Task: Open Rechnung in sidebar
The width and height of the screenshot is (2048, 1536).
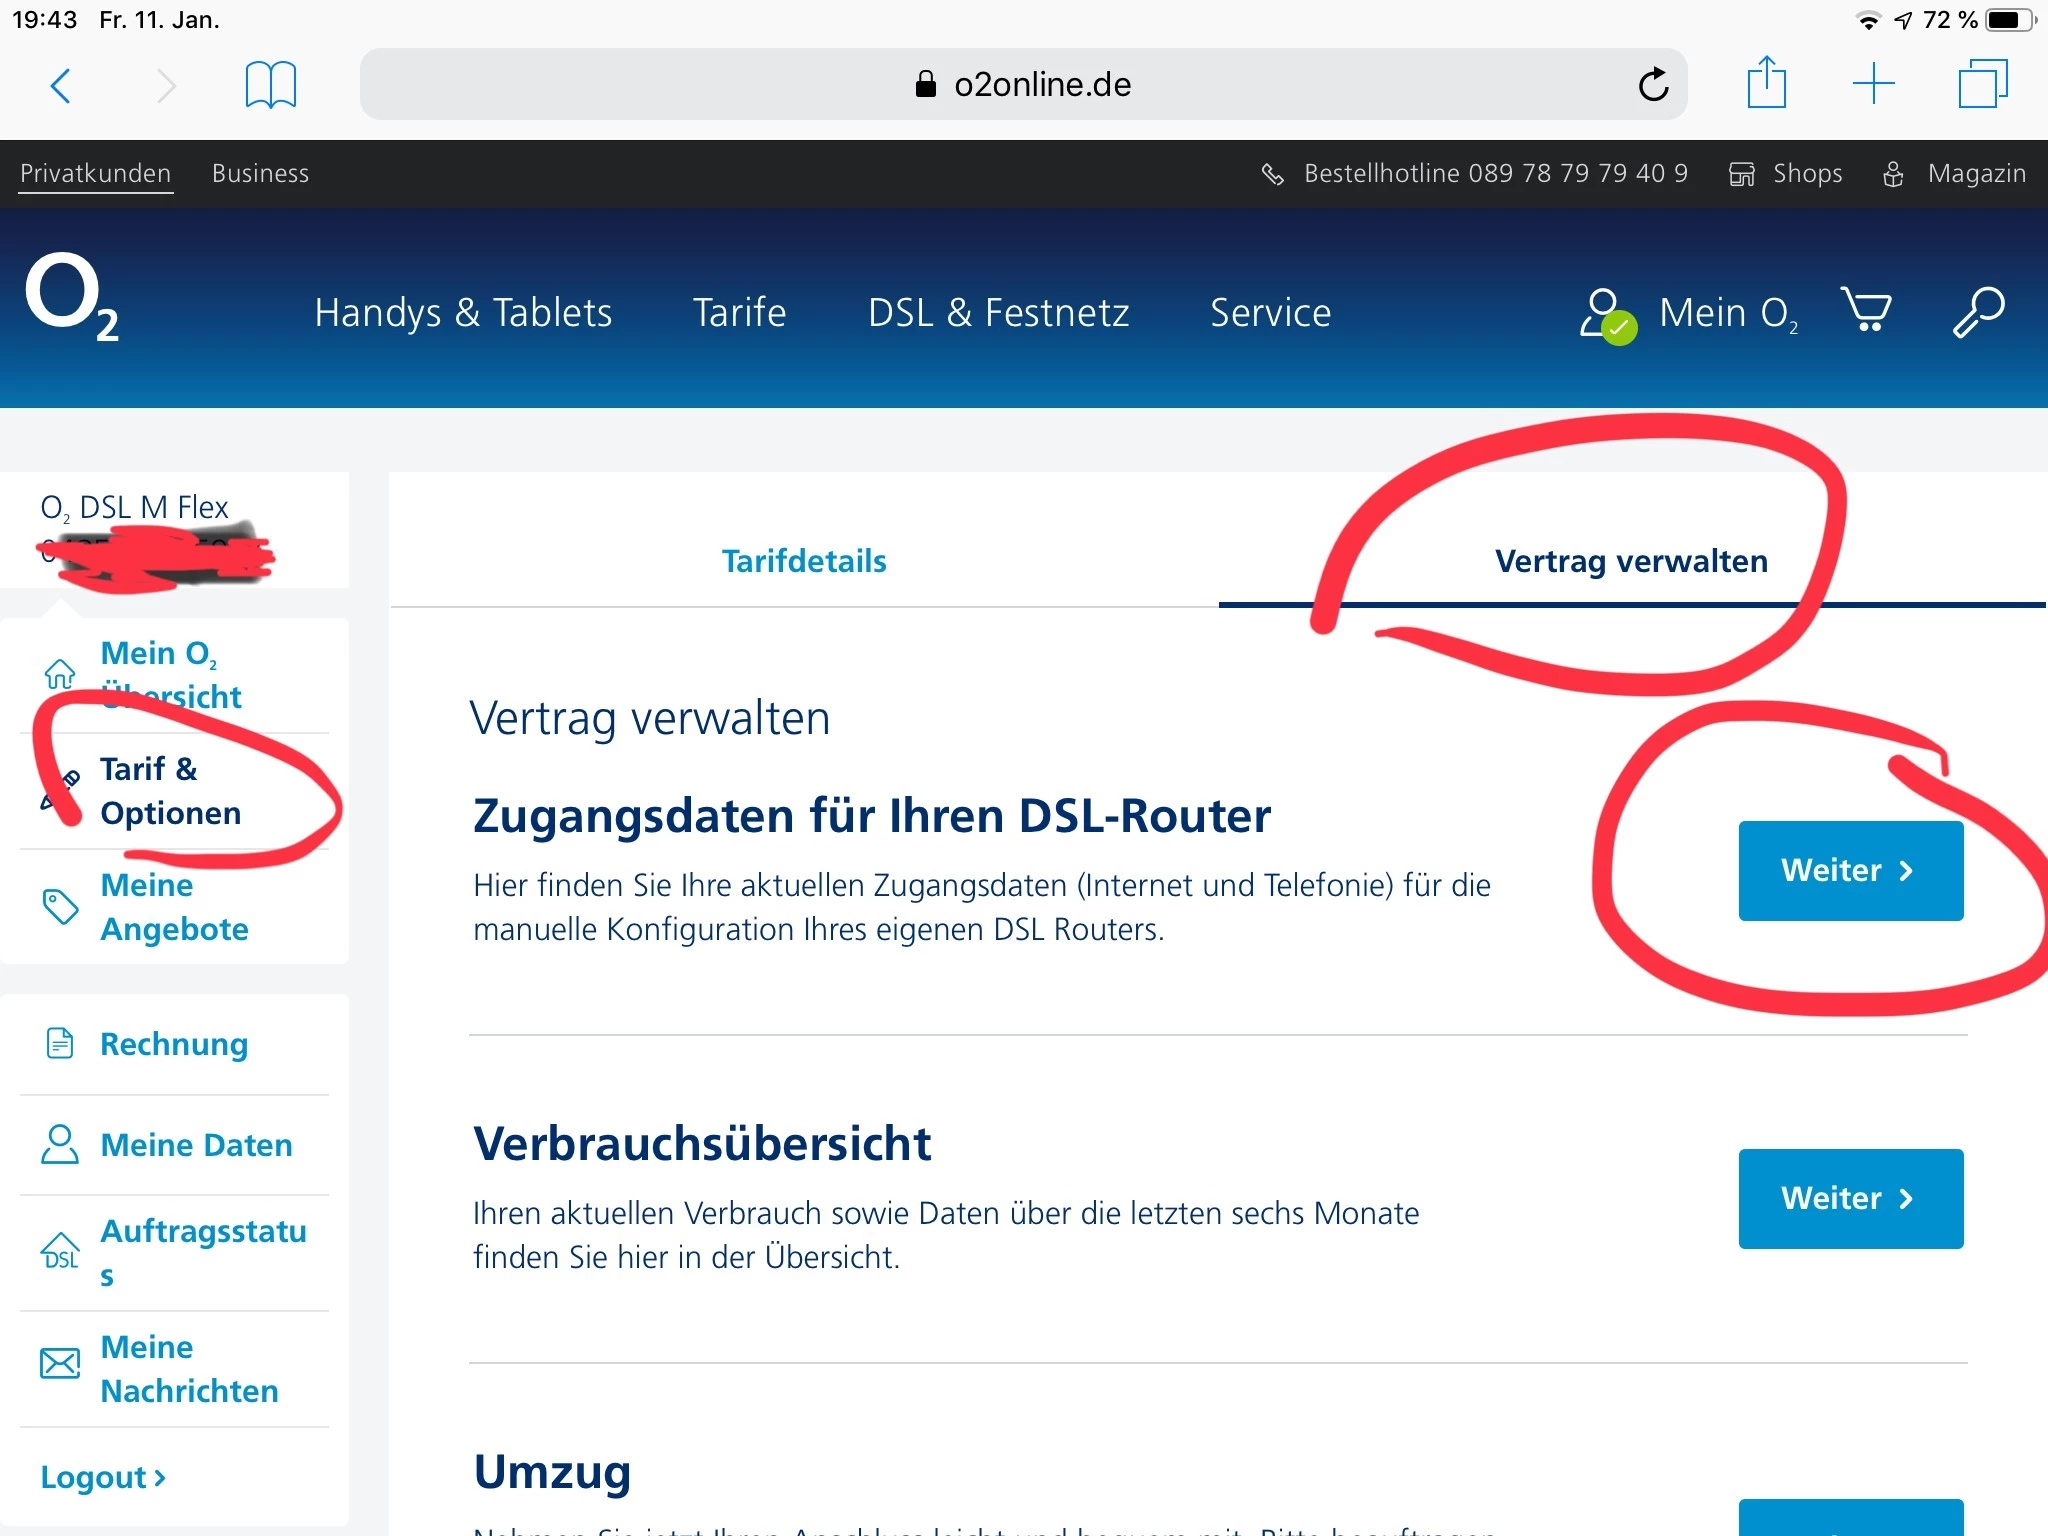Action: tap(174, 1044)
